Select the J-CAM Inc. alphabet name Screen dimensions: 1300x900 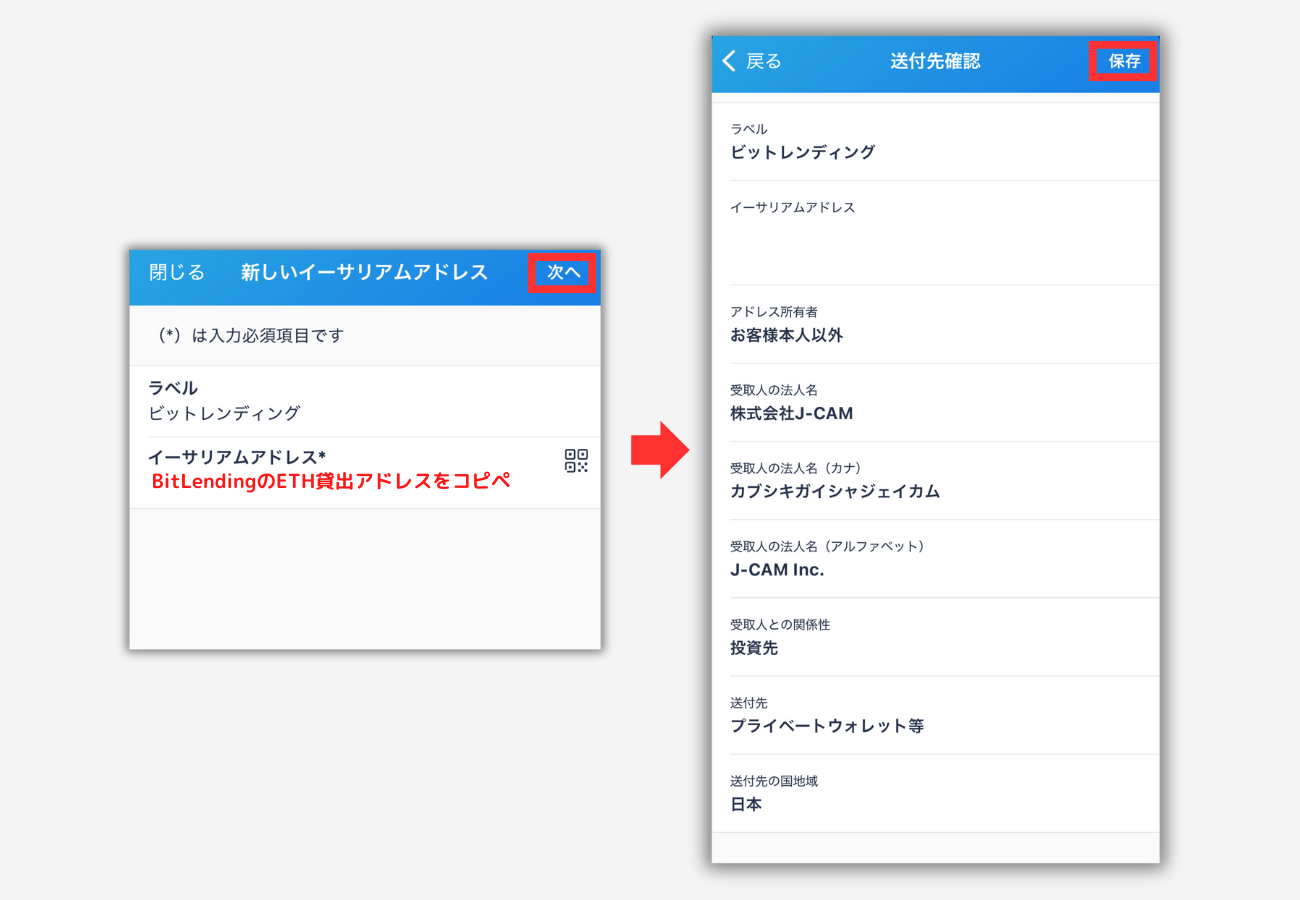[x=777, y=570]
